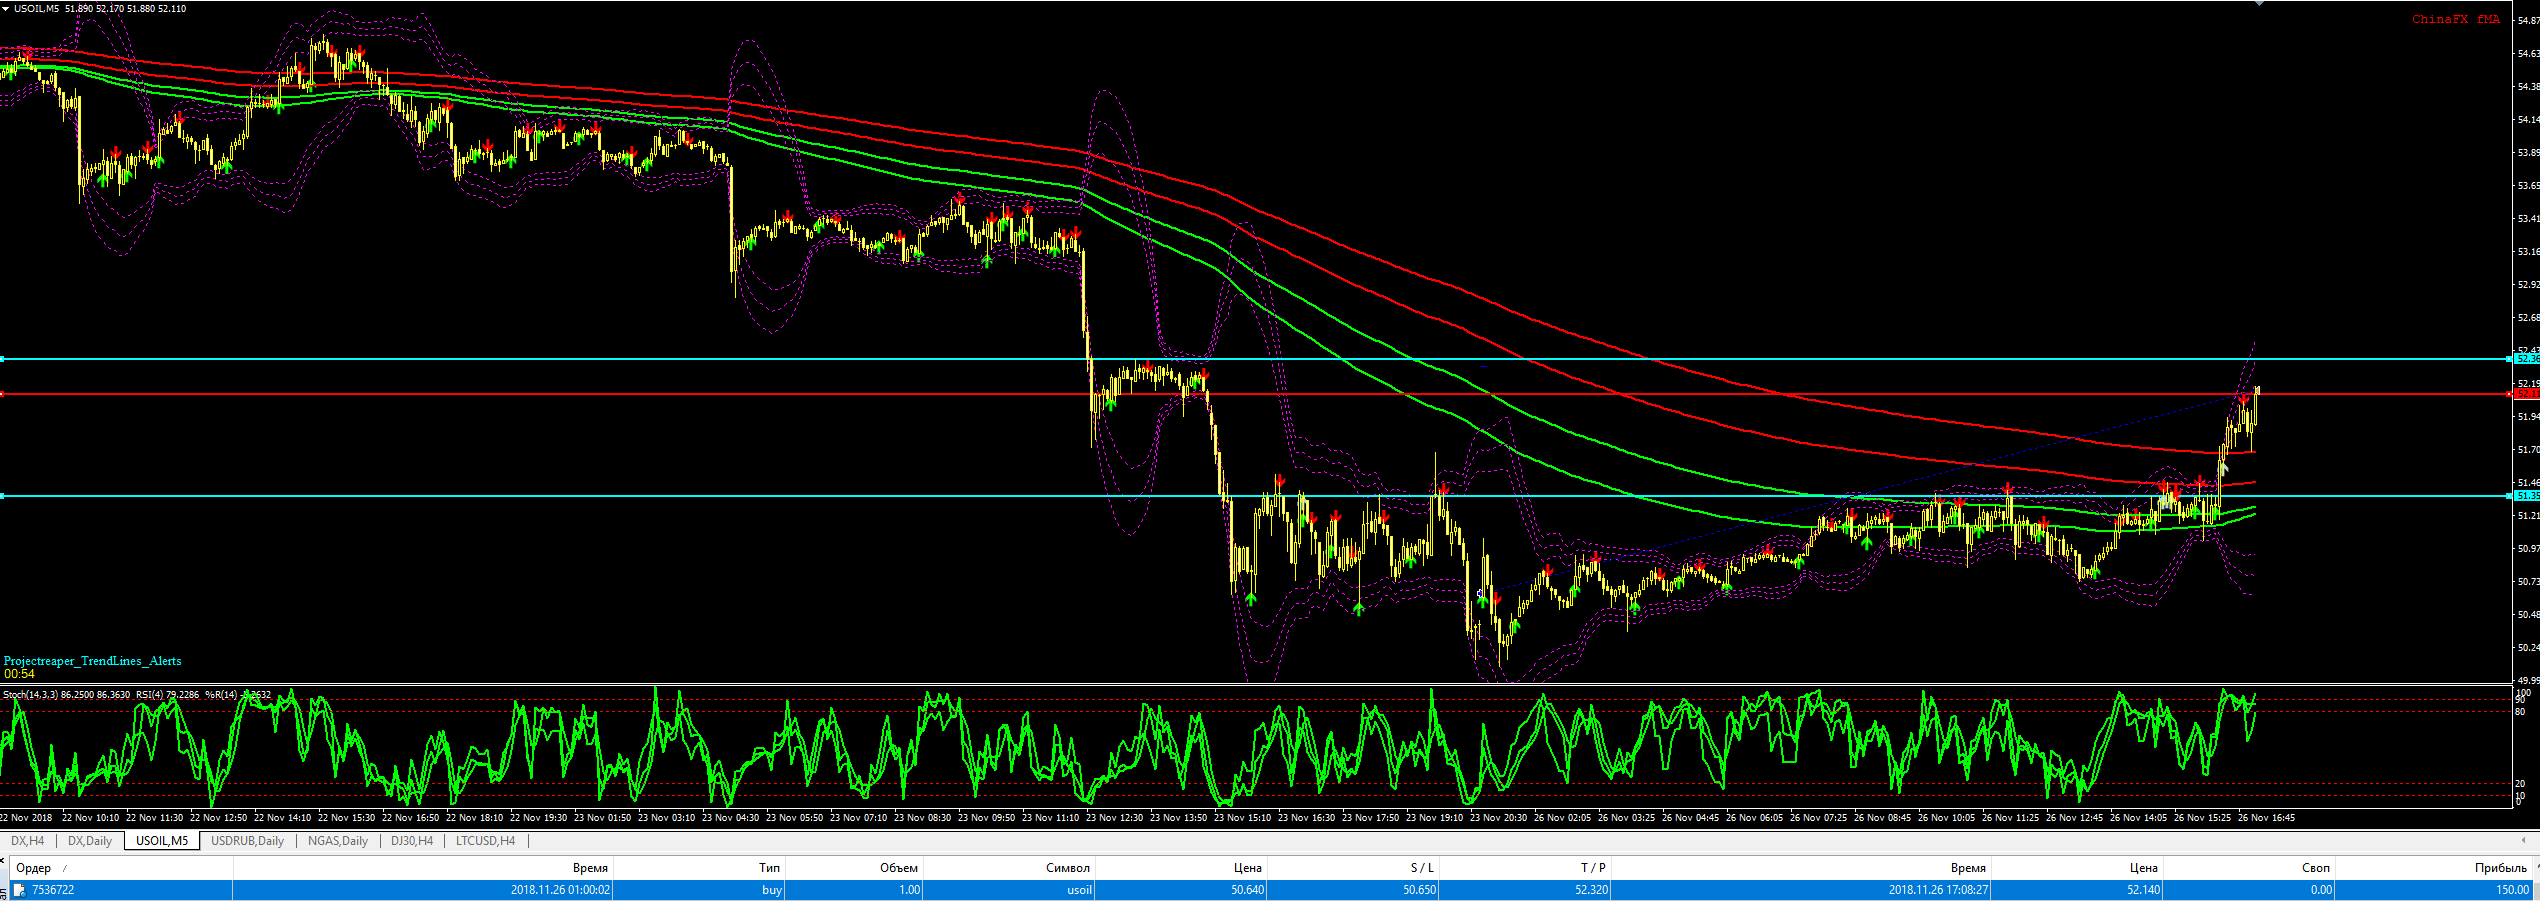
Task: Click open time 2018.11.26 01:00:02
Action: [x=560, y=890]
